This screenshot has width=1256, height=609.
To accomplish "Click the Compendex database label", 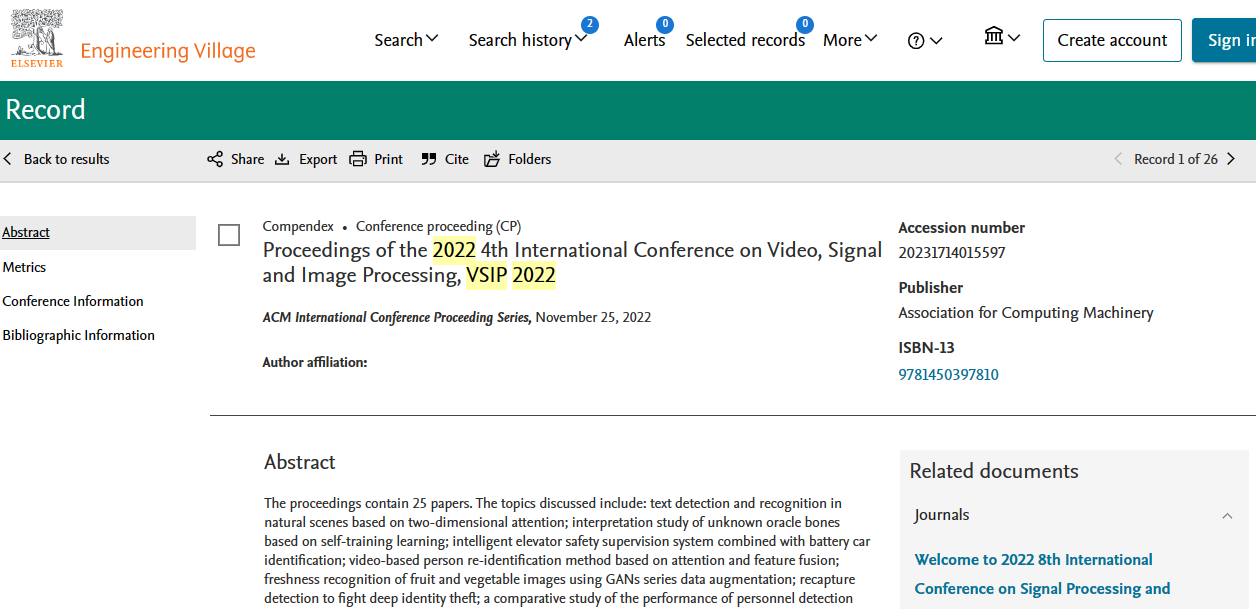I will tap(298, 227).
